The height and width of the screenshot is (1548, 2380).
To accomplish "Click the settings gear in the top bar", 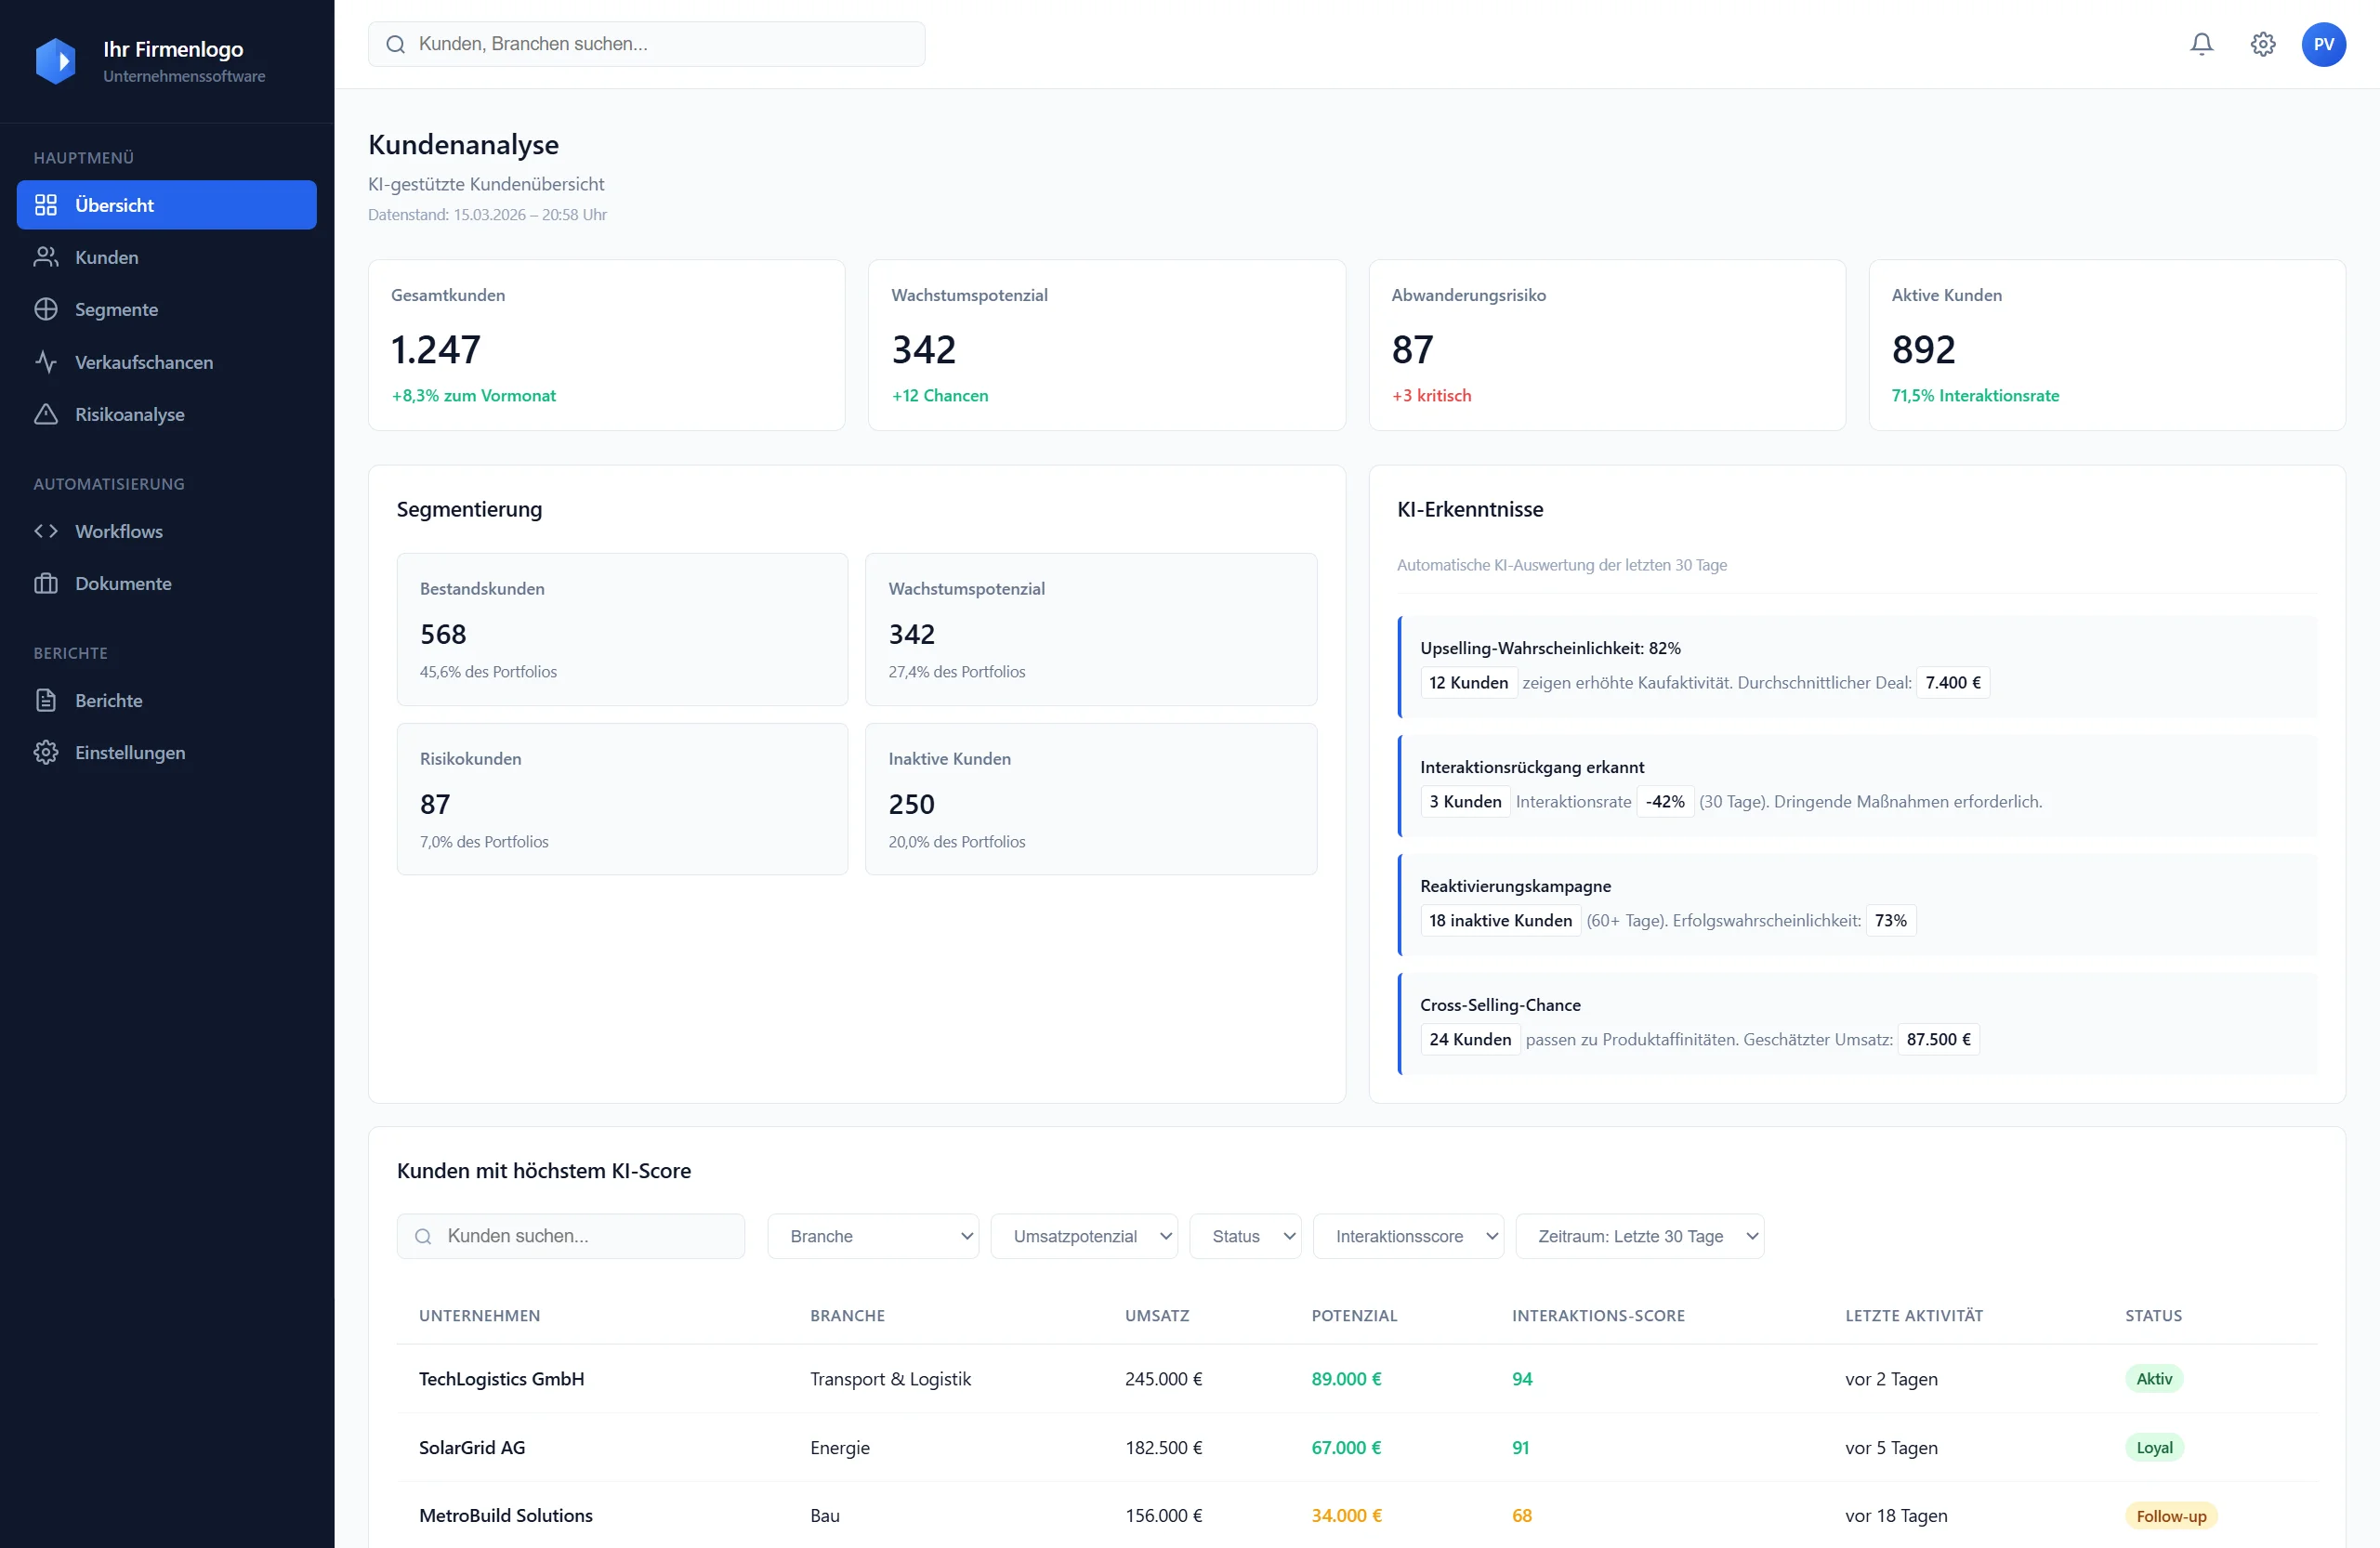I will click(x=2263, y=44).
